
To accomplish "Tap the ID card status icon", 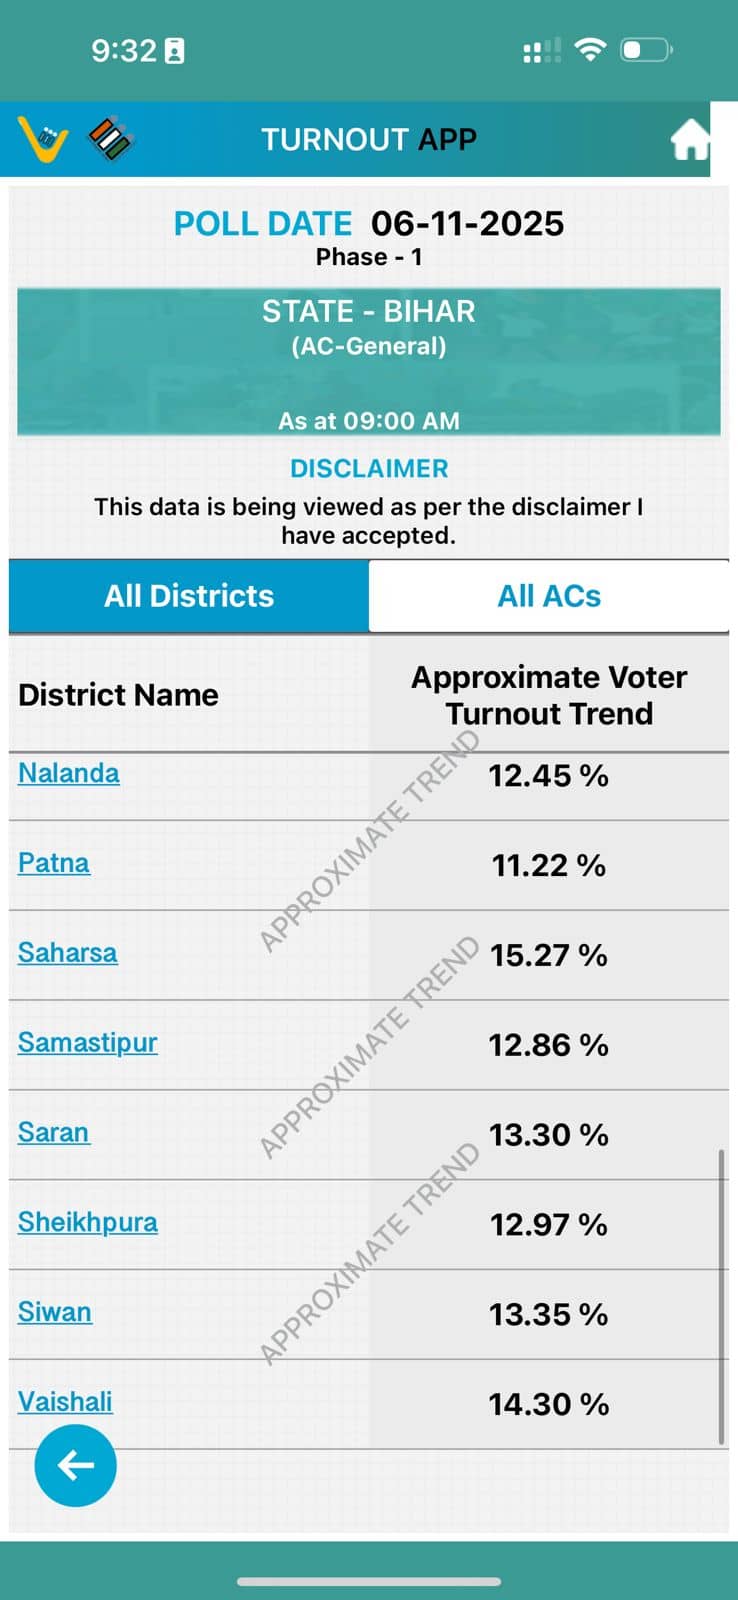I will click(174, 51).
